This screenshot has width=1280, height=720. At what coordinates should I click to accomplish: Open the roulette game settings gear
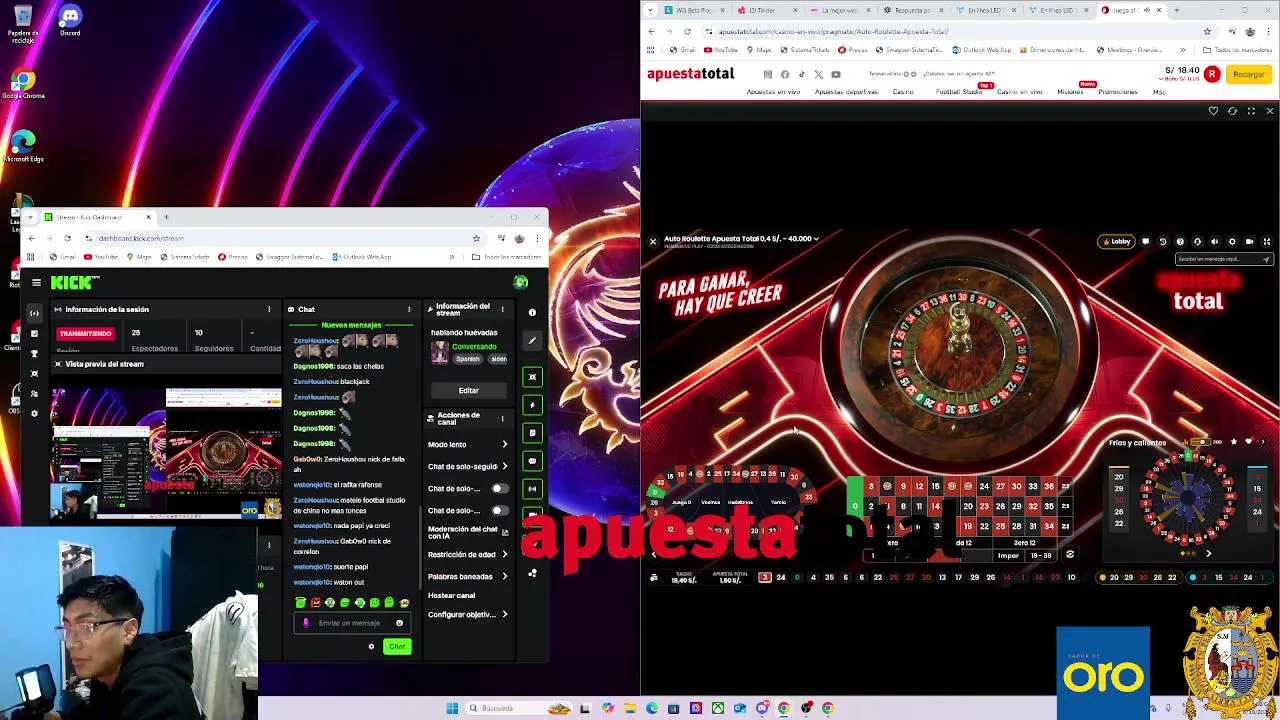(1232, 241)
